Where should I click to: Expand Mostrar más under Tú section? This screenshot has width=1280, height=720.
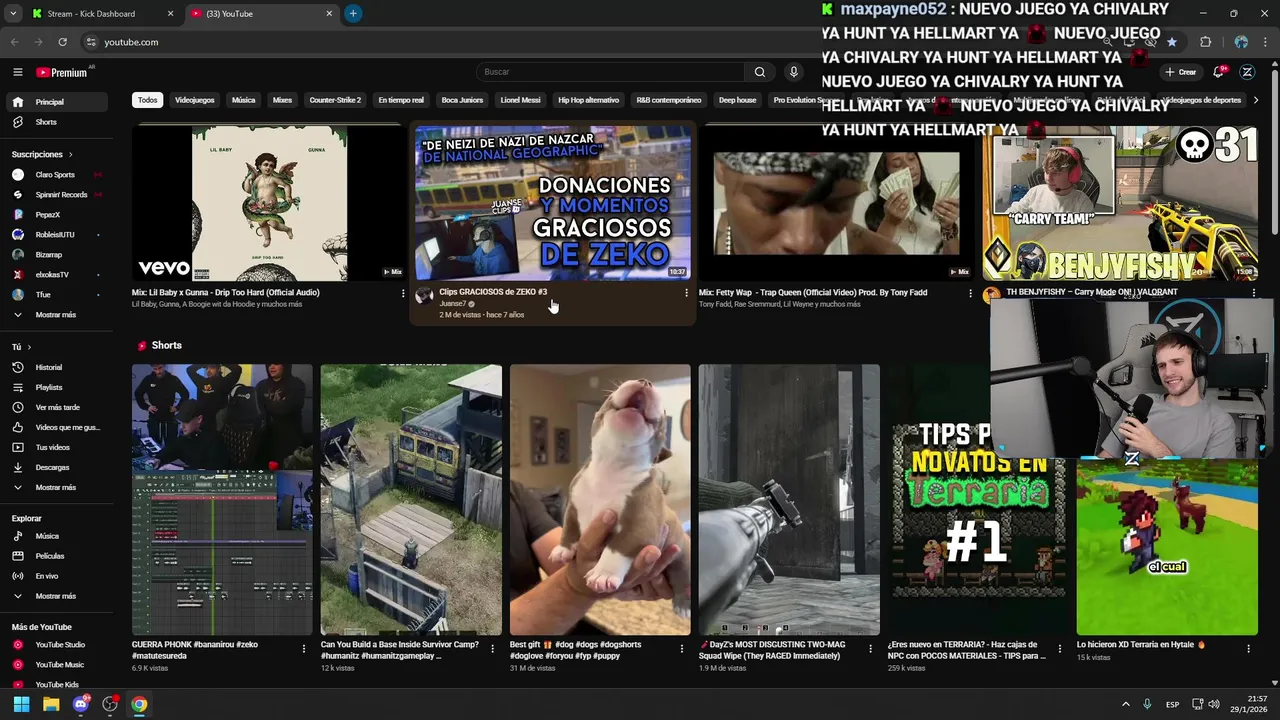pyautogui.click(x=58, y=487)
